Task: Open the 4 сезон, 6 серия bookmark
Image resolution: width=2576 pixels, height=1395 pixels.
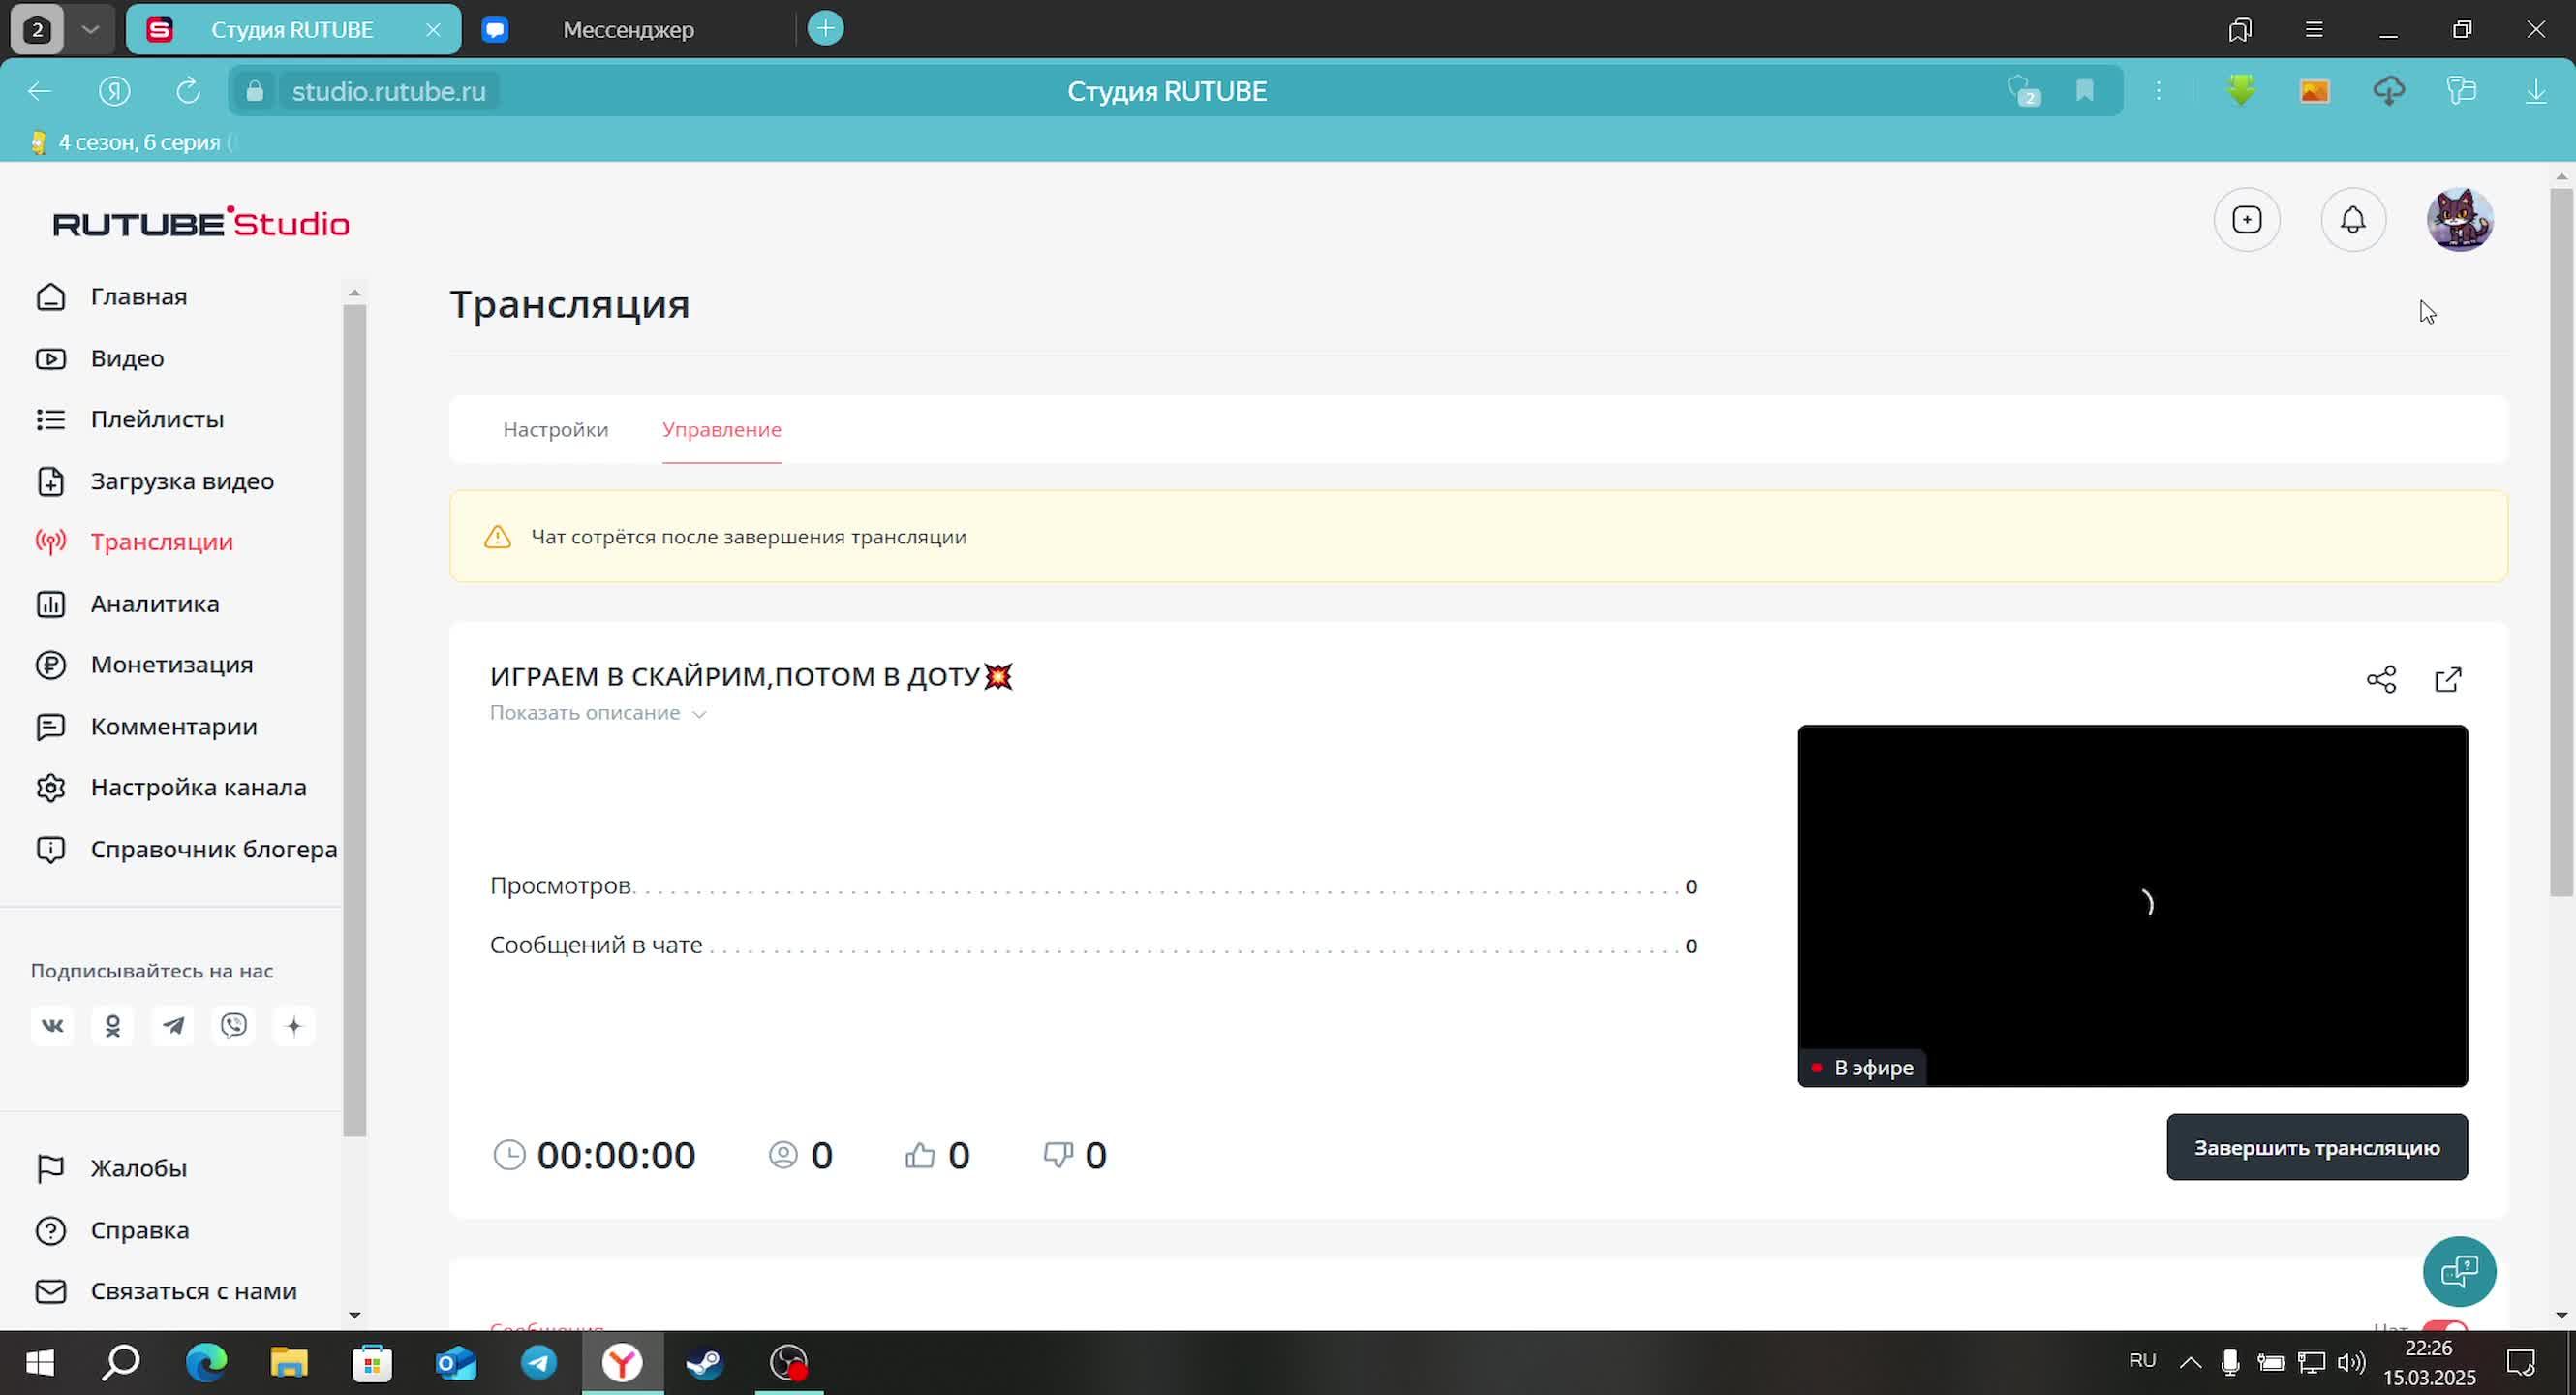Action: (x=130, y=142)
